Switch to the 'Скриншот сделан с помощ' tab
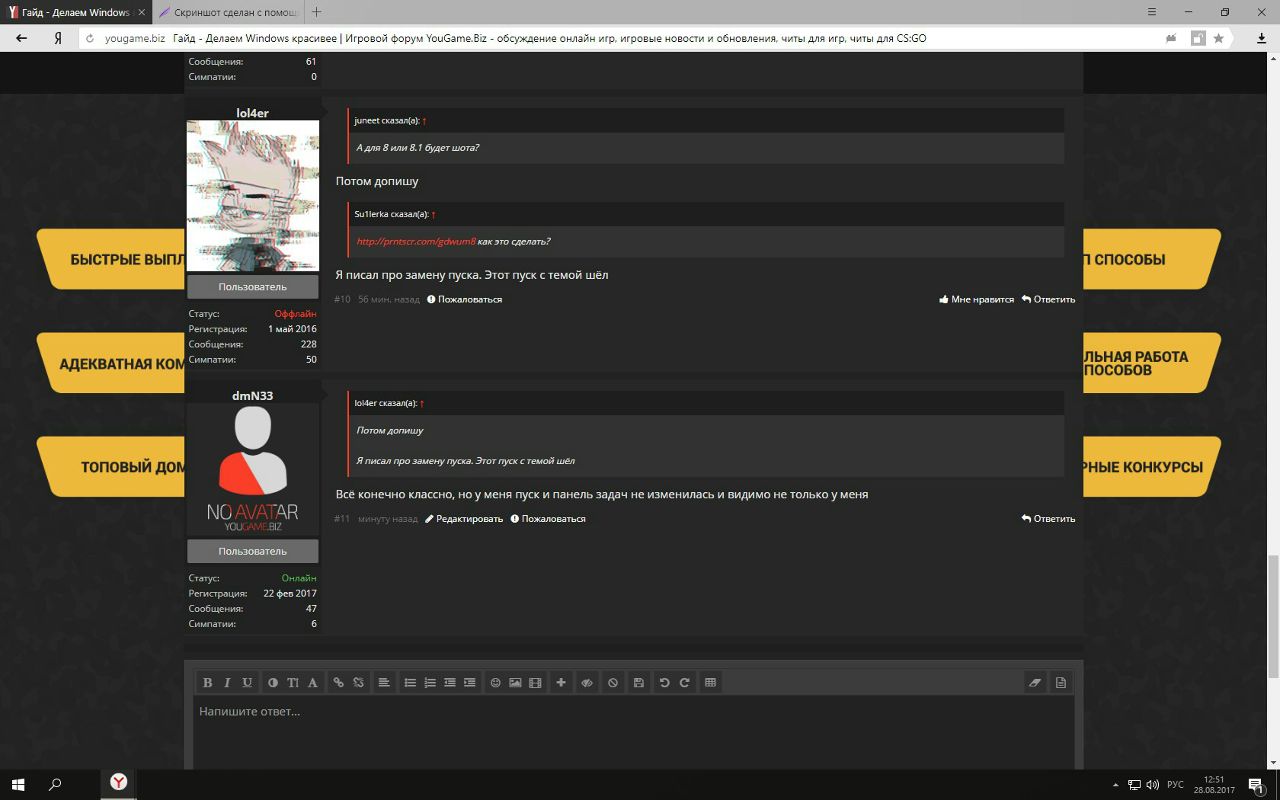Screen dimensions: 1280x800 pos(228,12)
